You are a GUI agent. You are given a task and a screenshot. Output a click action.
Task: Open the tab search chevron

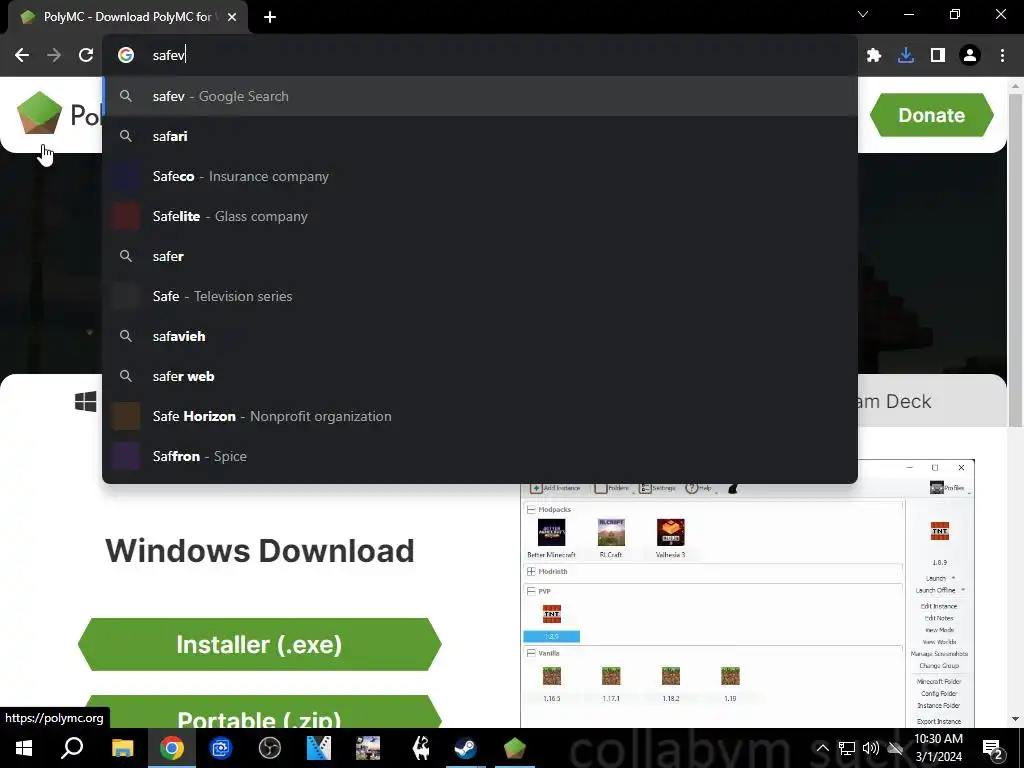pyautogui.click(x=863, y=14)
